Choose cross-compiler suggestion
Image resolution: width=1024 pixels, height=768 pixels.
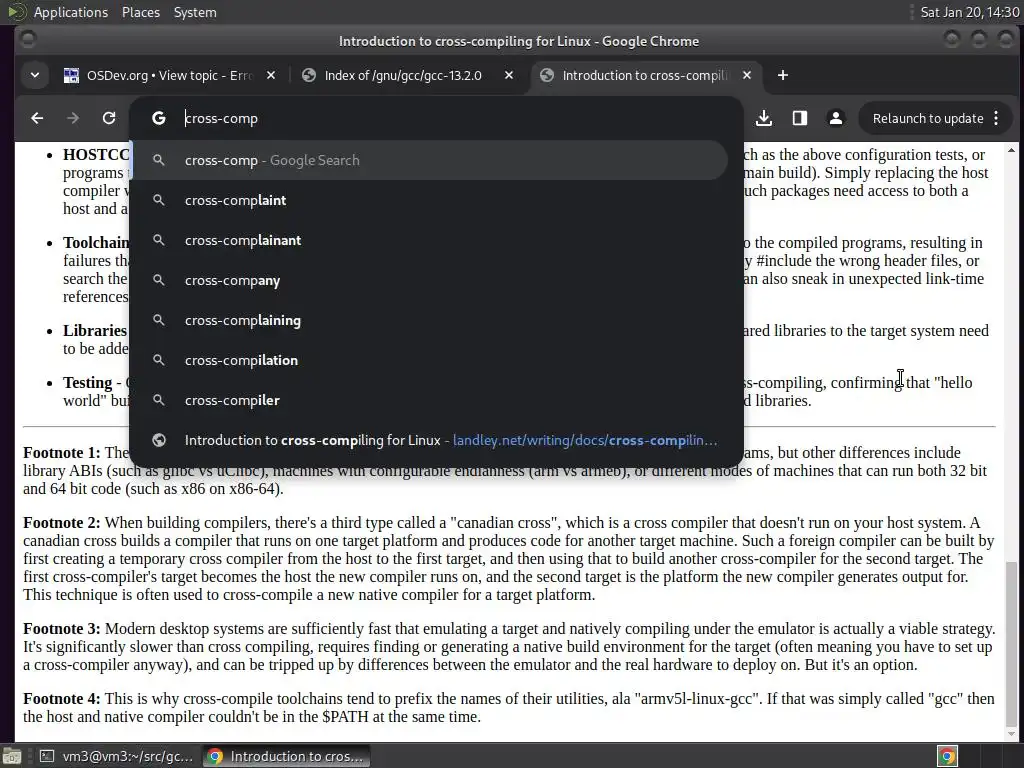pyautogui.click(x=430, y=400)
